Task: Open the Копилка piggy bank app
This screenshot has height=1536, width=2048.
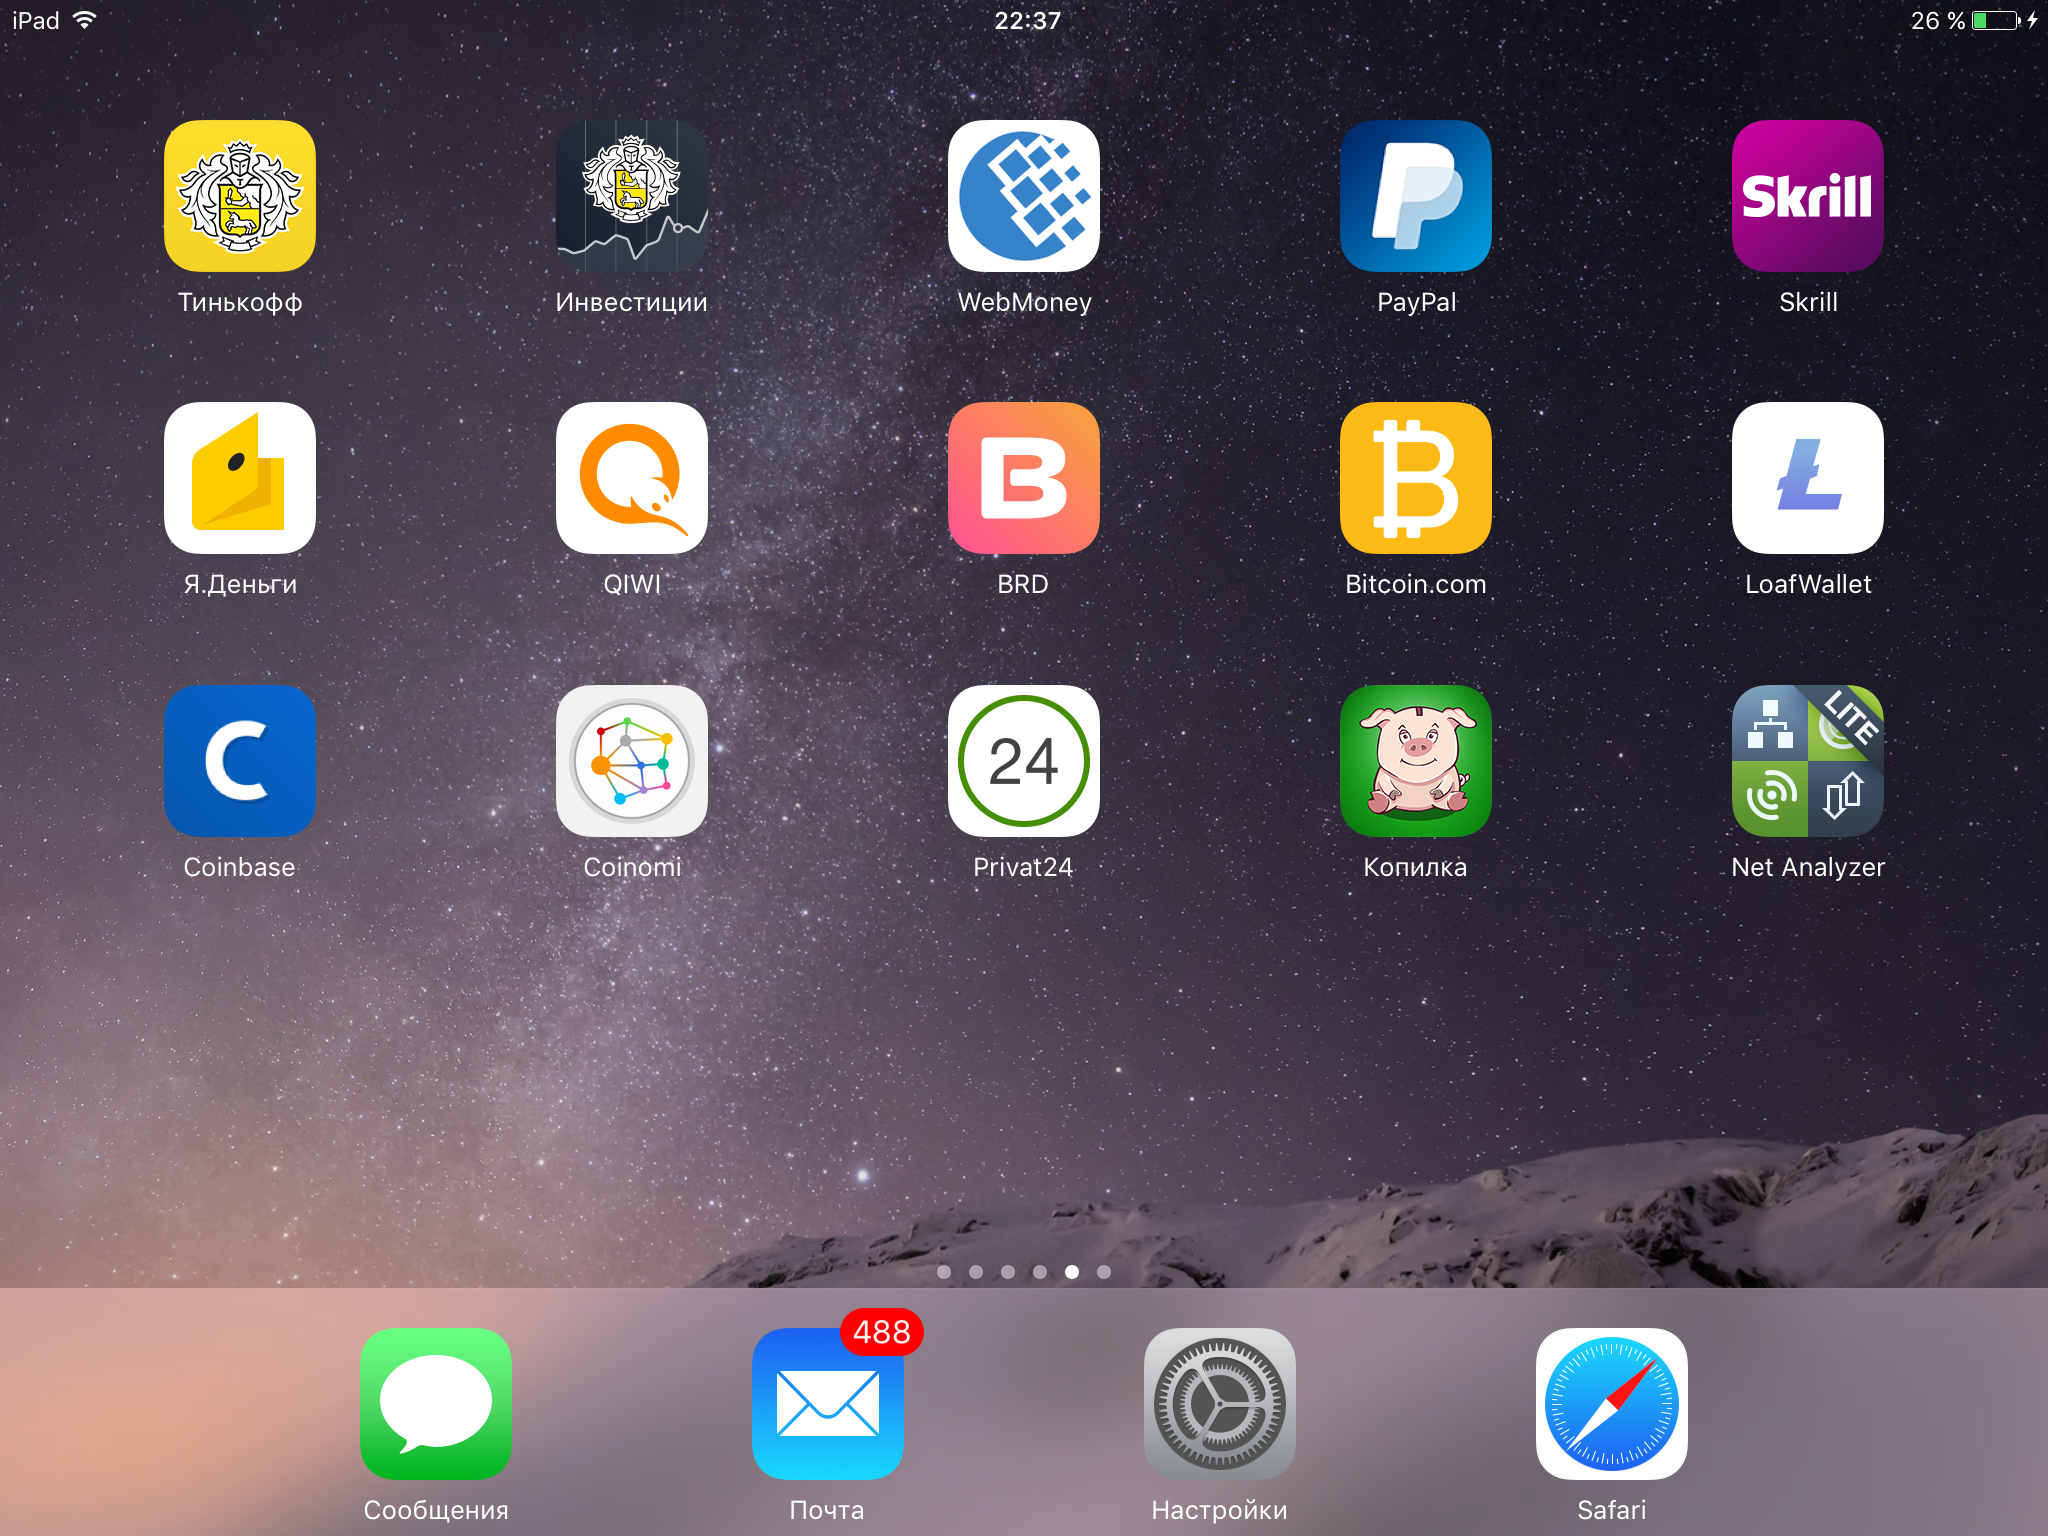Action: click(x=1416, y=761)
